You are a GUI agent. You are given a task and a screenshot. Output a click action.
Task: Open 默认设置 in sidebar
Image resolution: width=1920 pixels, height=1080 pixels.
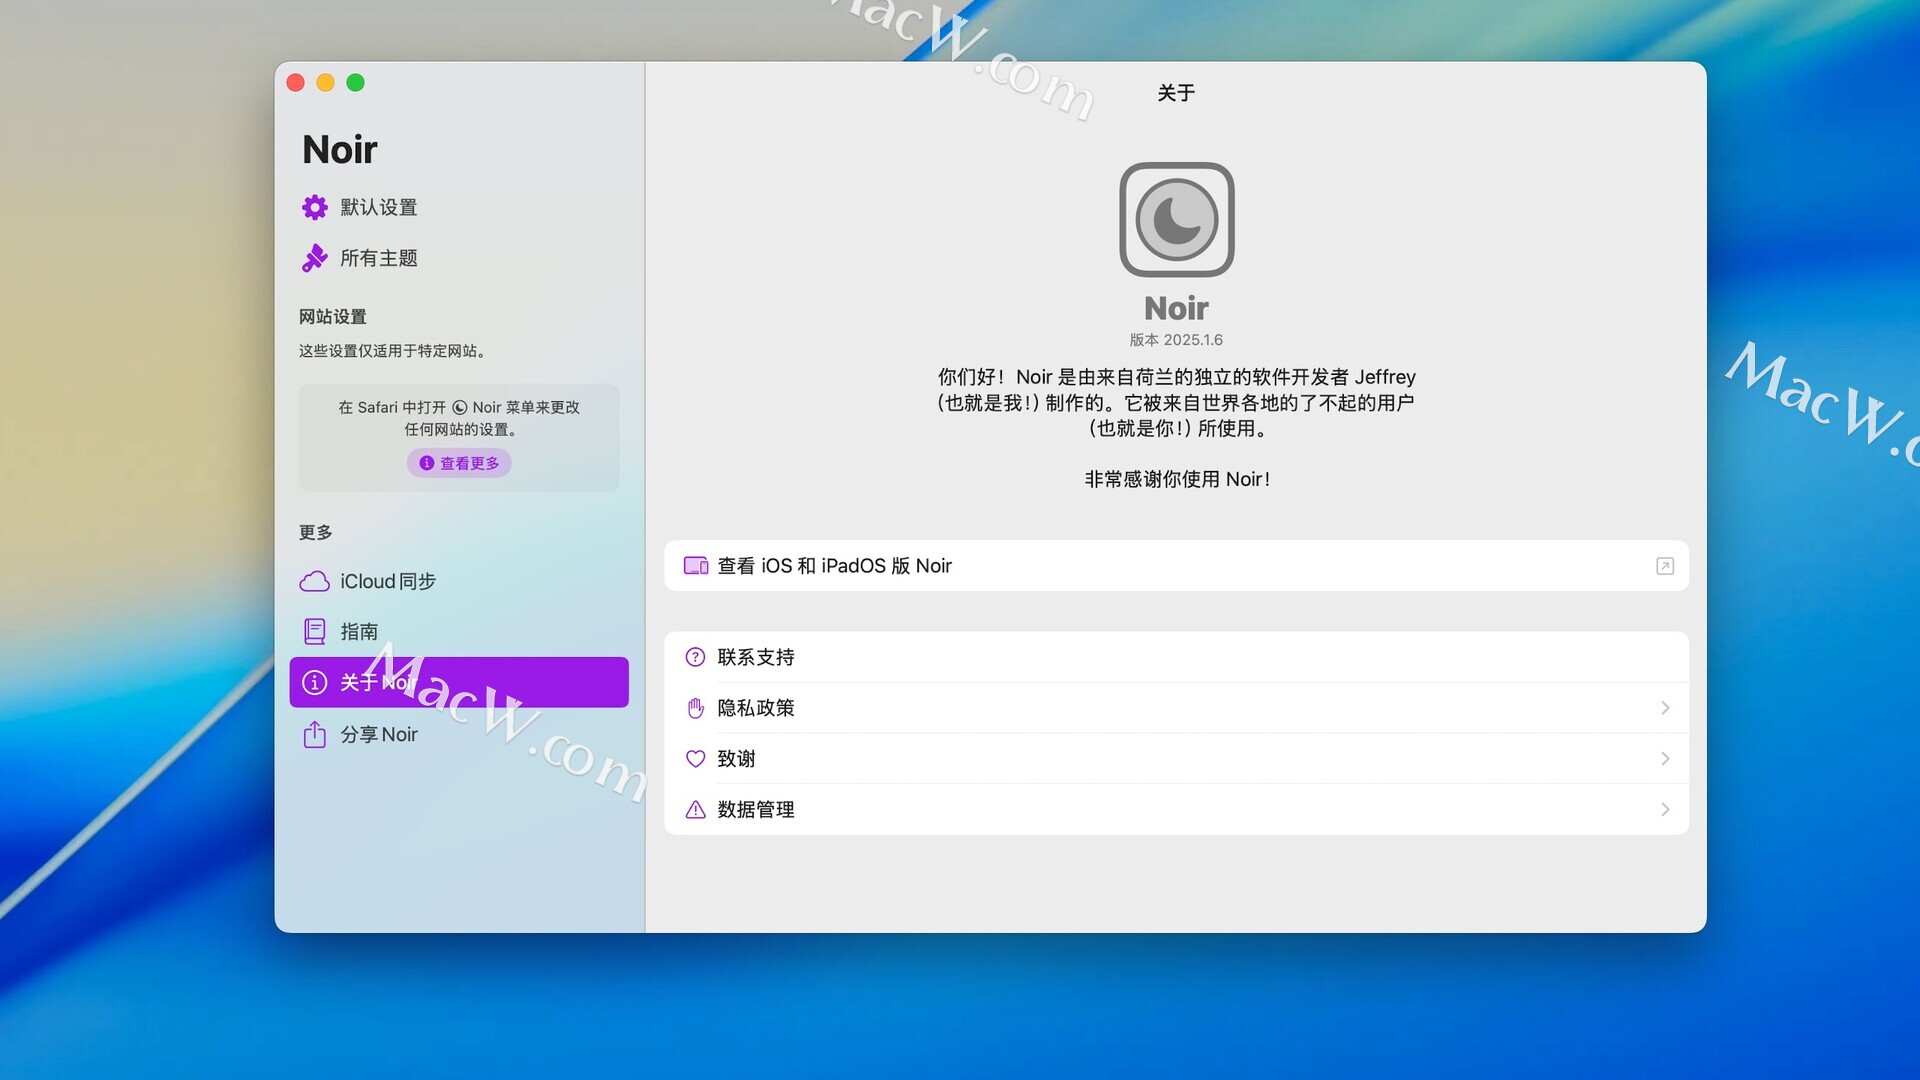(x=459, y=207)
